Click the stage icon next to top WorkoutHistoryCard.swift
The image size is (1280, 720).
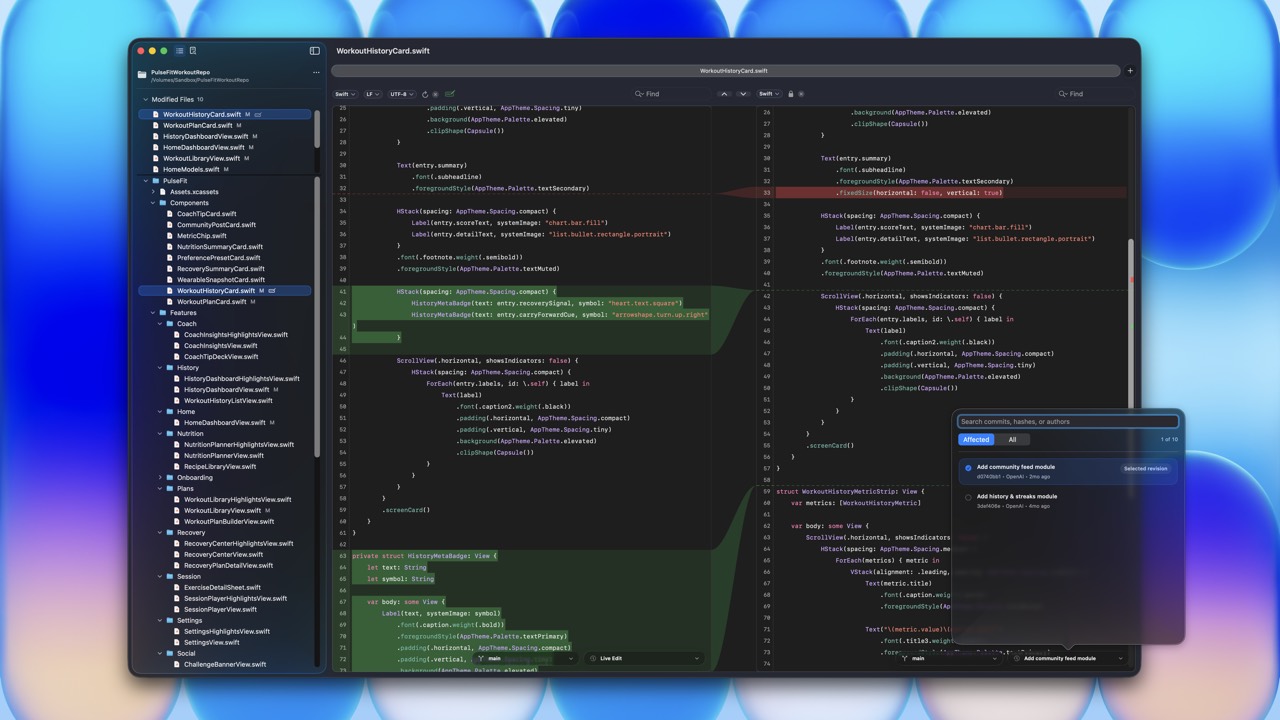258,114
